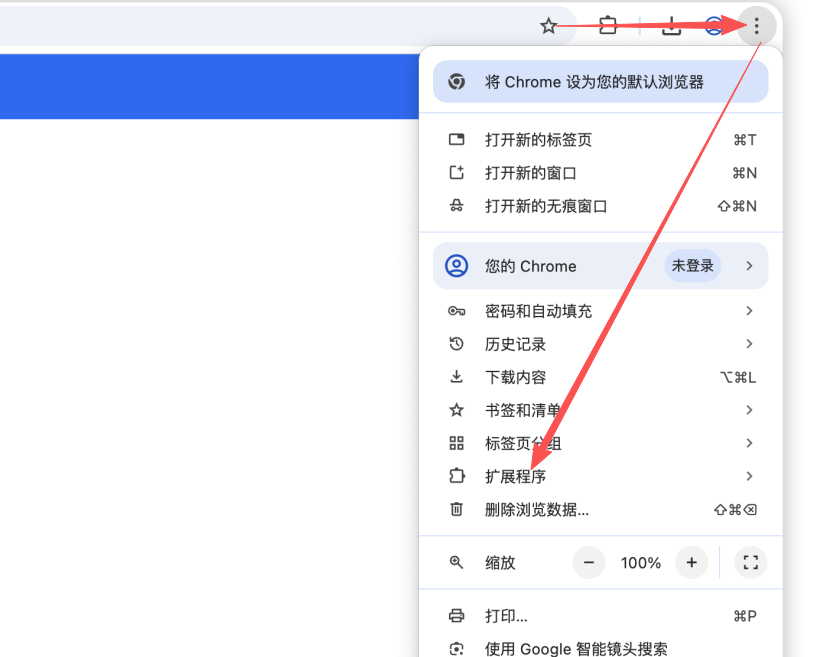Expand the 历史记录 submenu chevron
This screenshot has width=821, height=657.
[x=749, y=344]
